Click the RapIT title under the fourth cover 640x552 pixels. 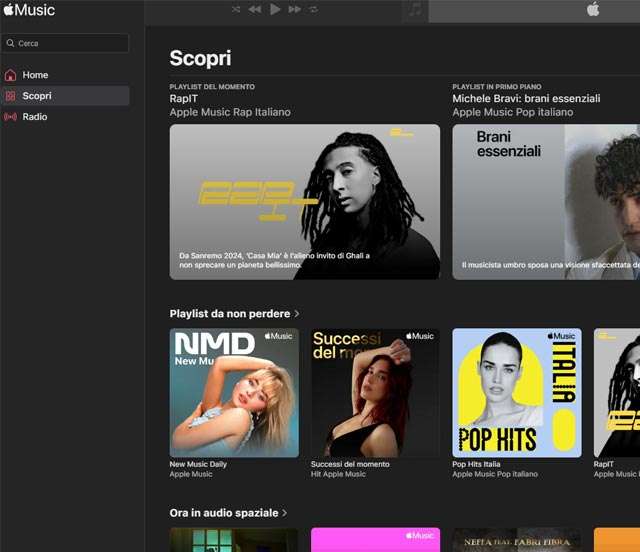(x=604, y=464)
